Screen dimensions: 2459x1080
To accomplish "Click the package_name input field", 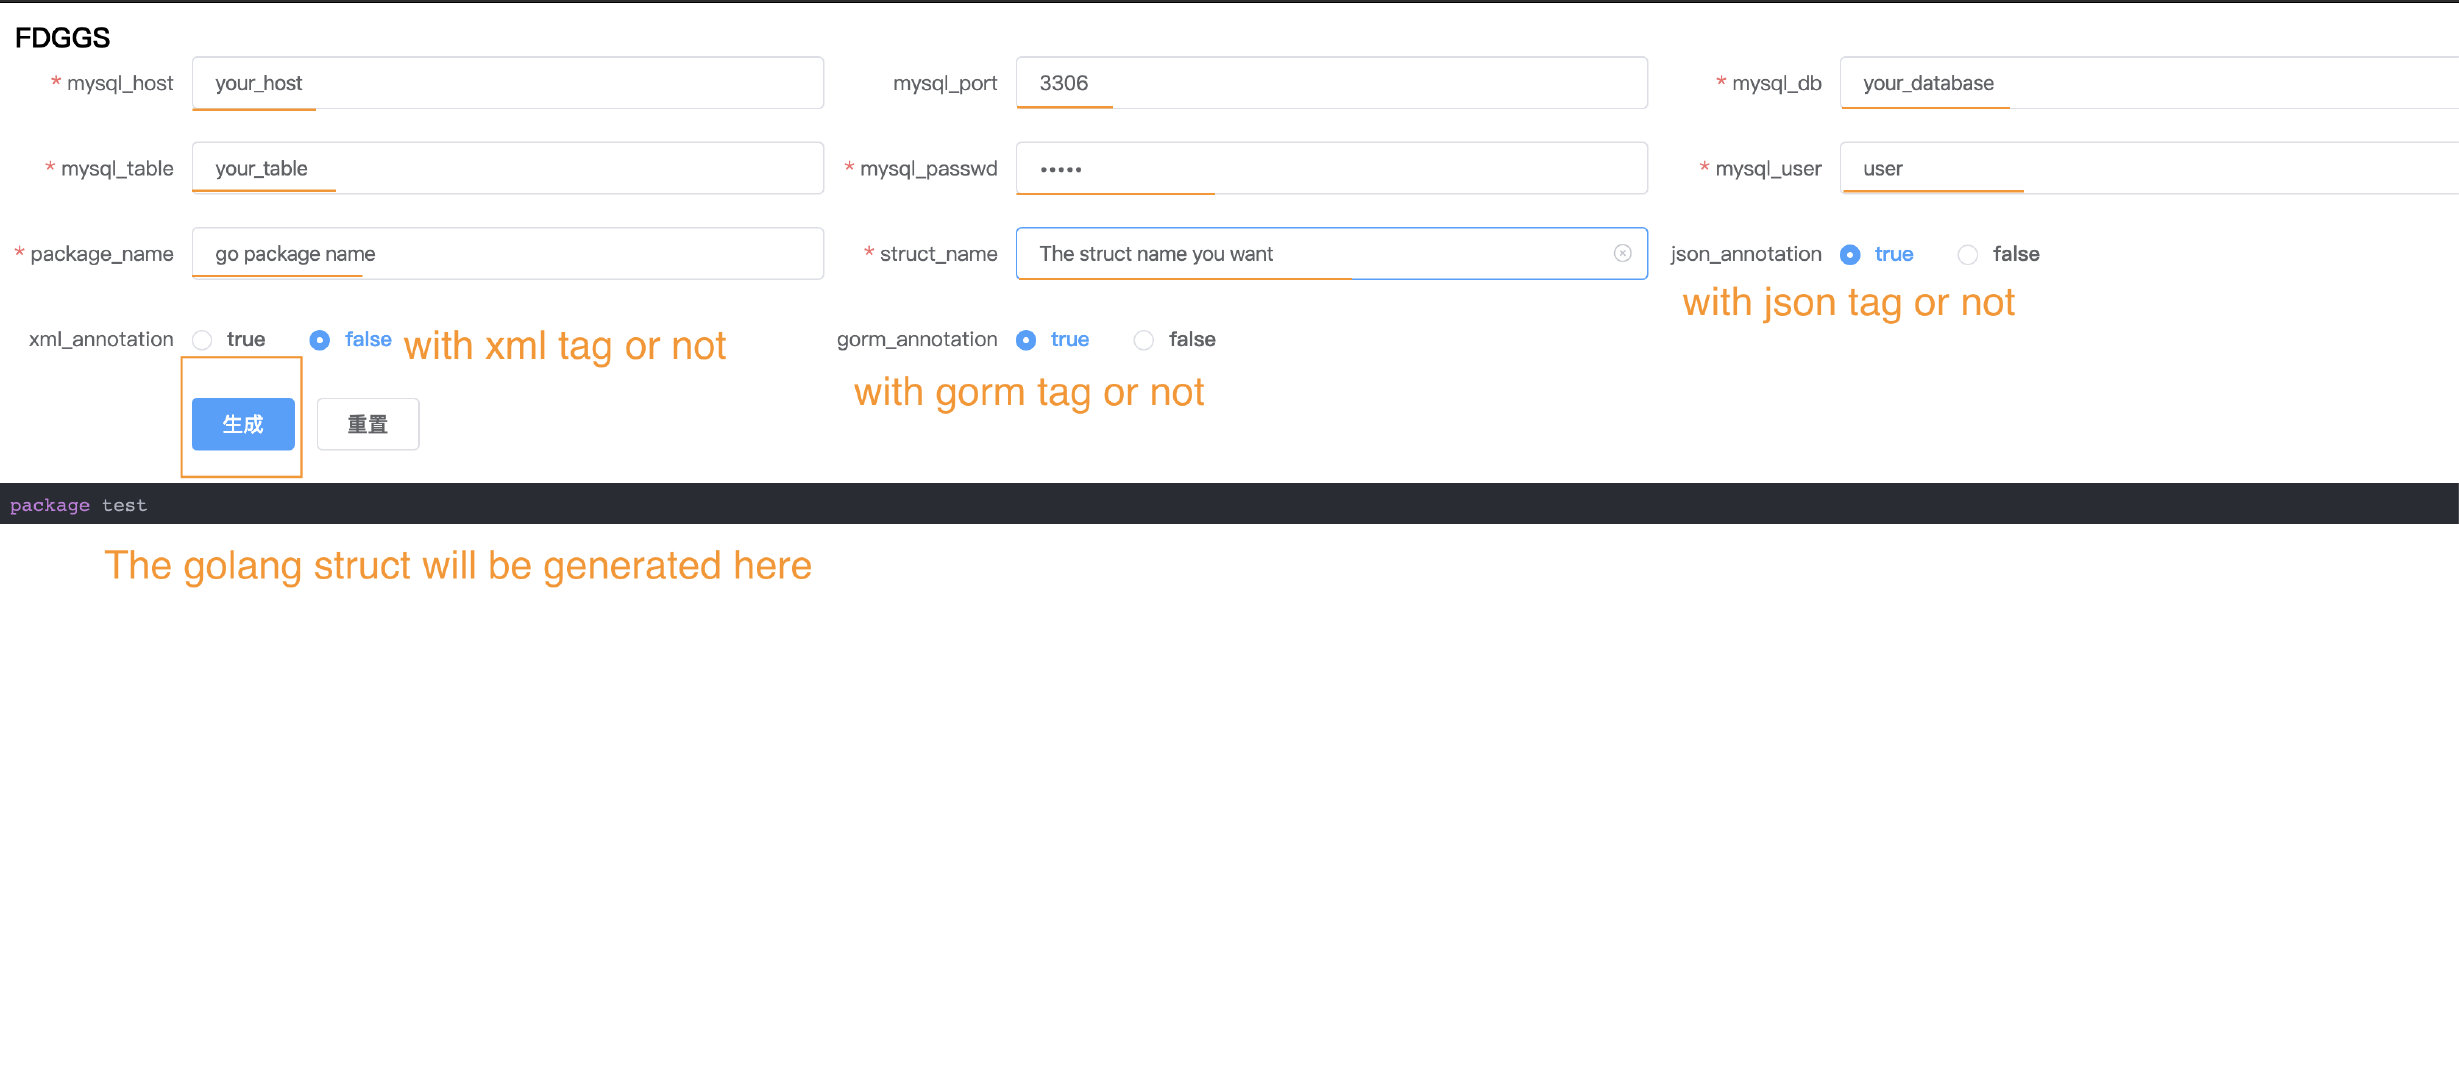I will click(507, 253).
